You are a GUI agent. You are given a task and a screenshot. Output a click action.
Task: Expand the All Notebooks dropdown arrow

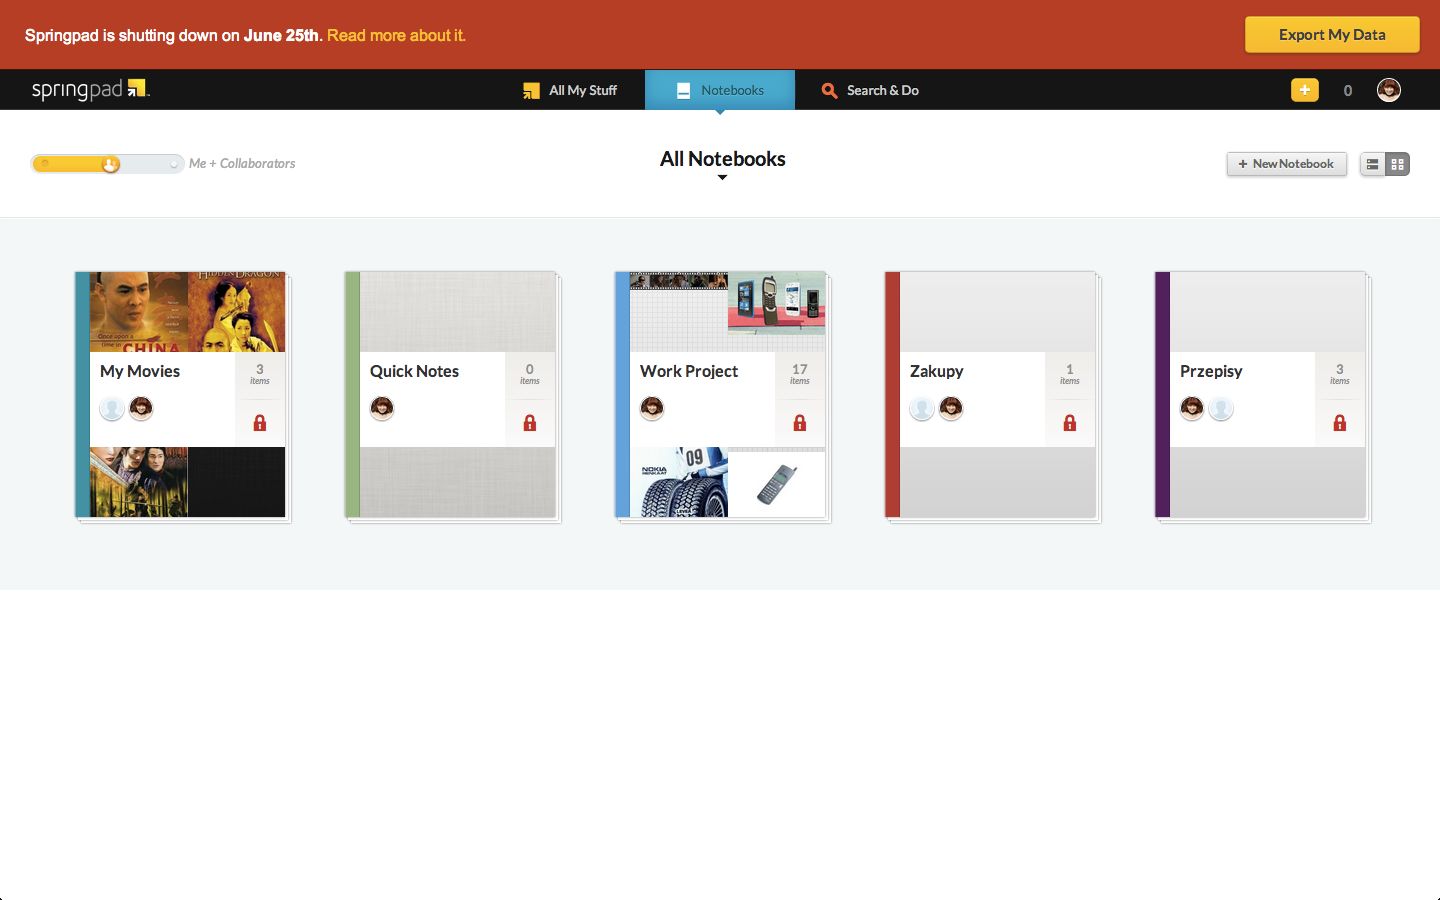(722, 178)
